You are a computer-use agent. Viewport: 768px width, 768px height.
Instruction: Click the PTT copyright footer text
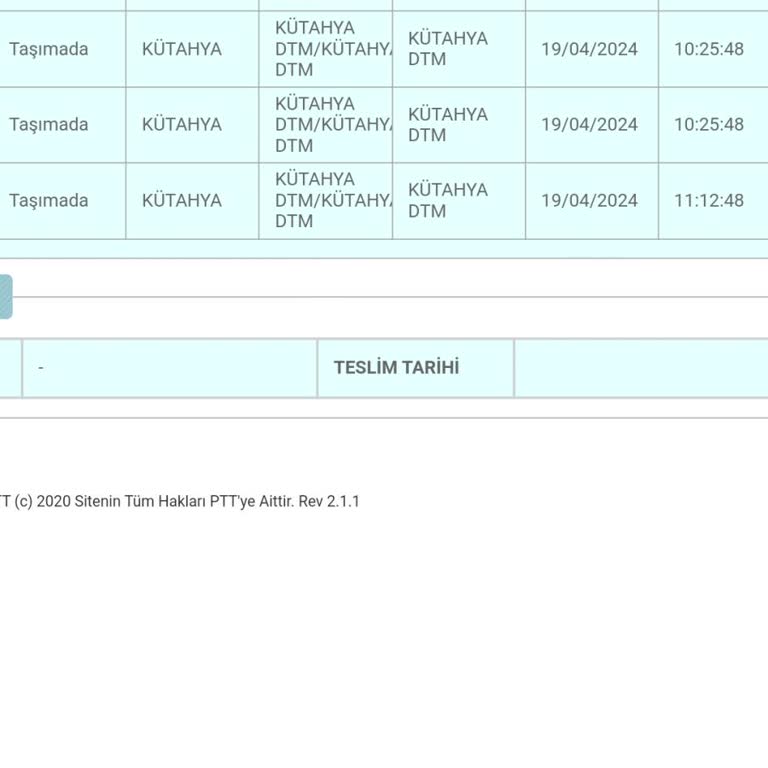tap(179, 502)
